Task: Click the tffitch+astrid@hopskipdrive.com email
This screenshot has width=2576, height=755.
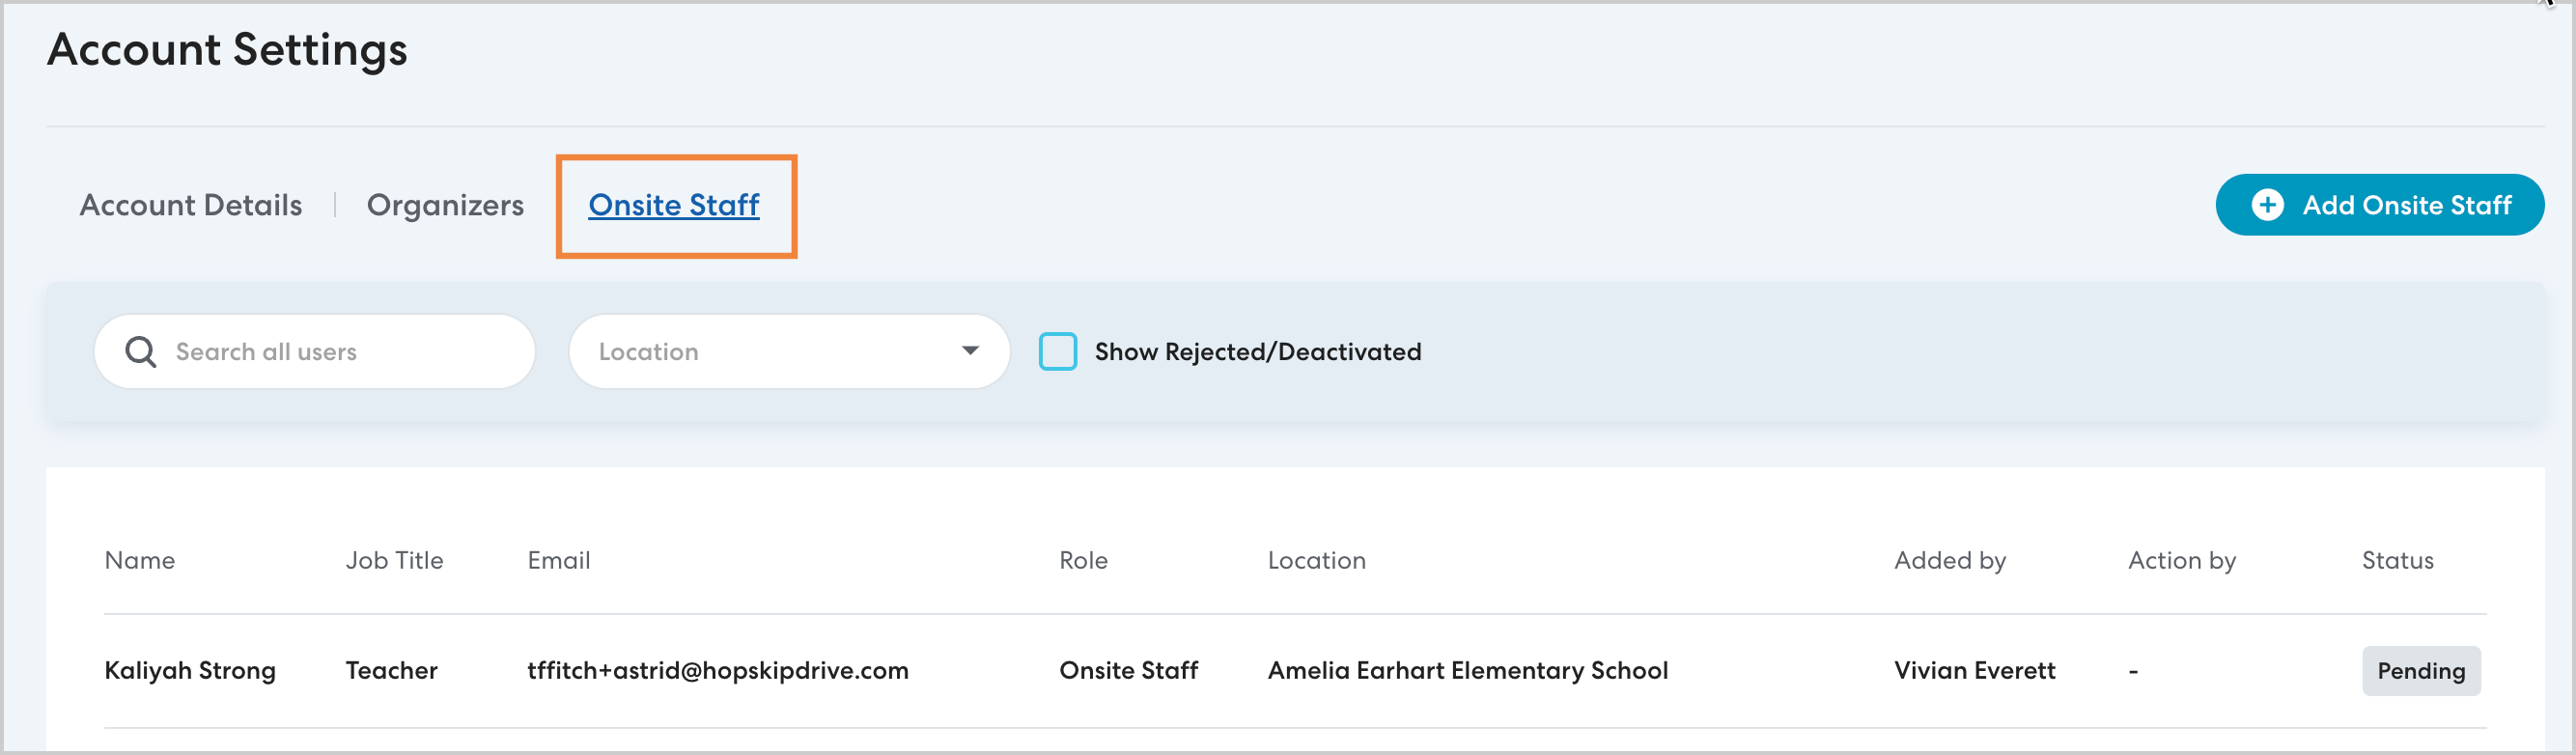Action: pos(717,671)
